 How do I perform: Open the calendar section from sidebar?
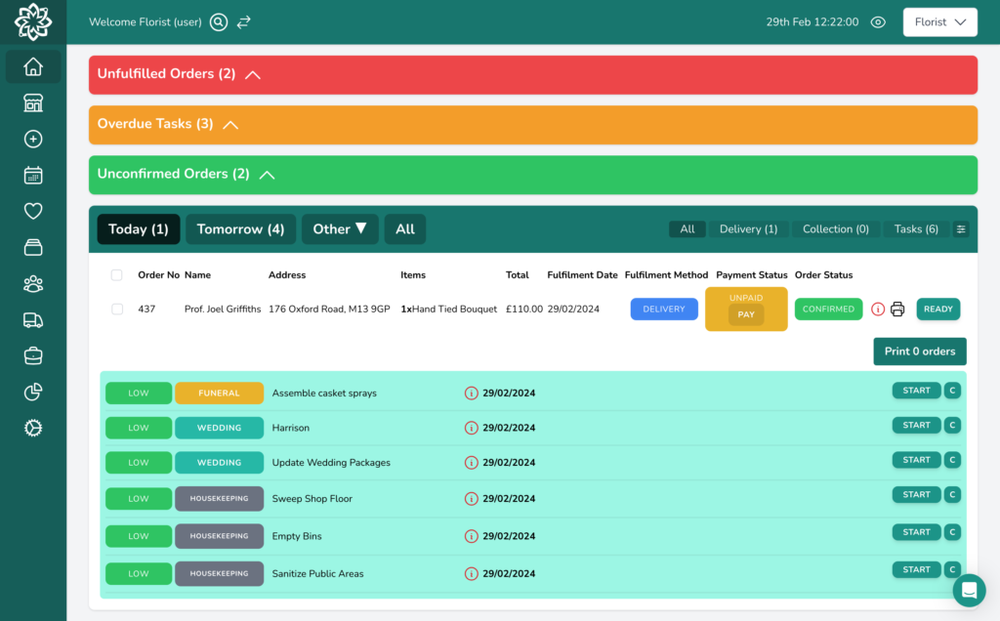[33, 175]
